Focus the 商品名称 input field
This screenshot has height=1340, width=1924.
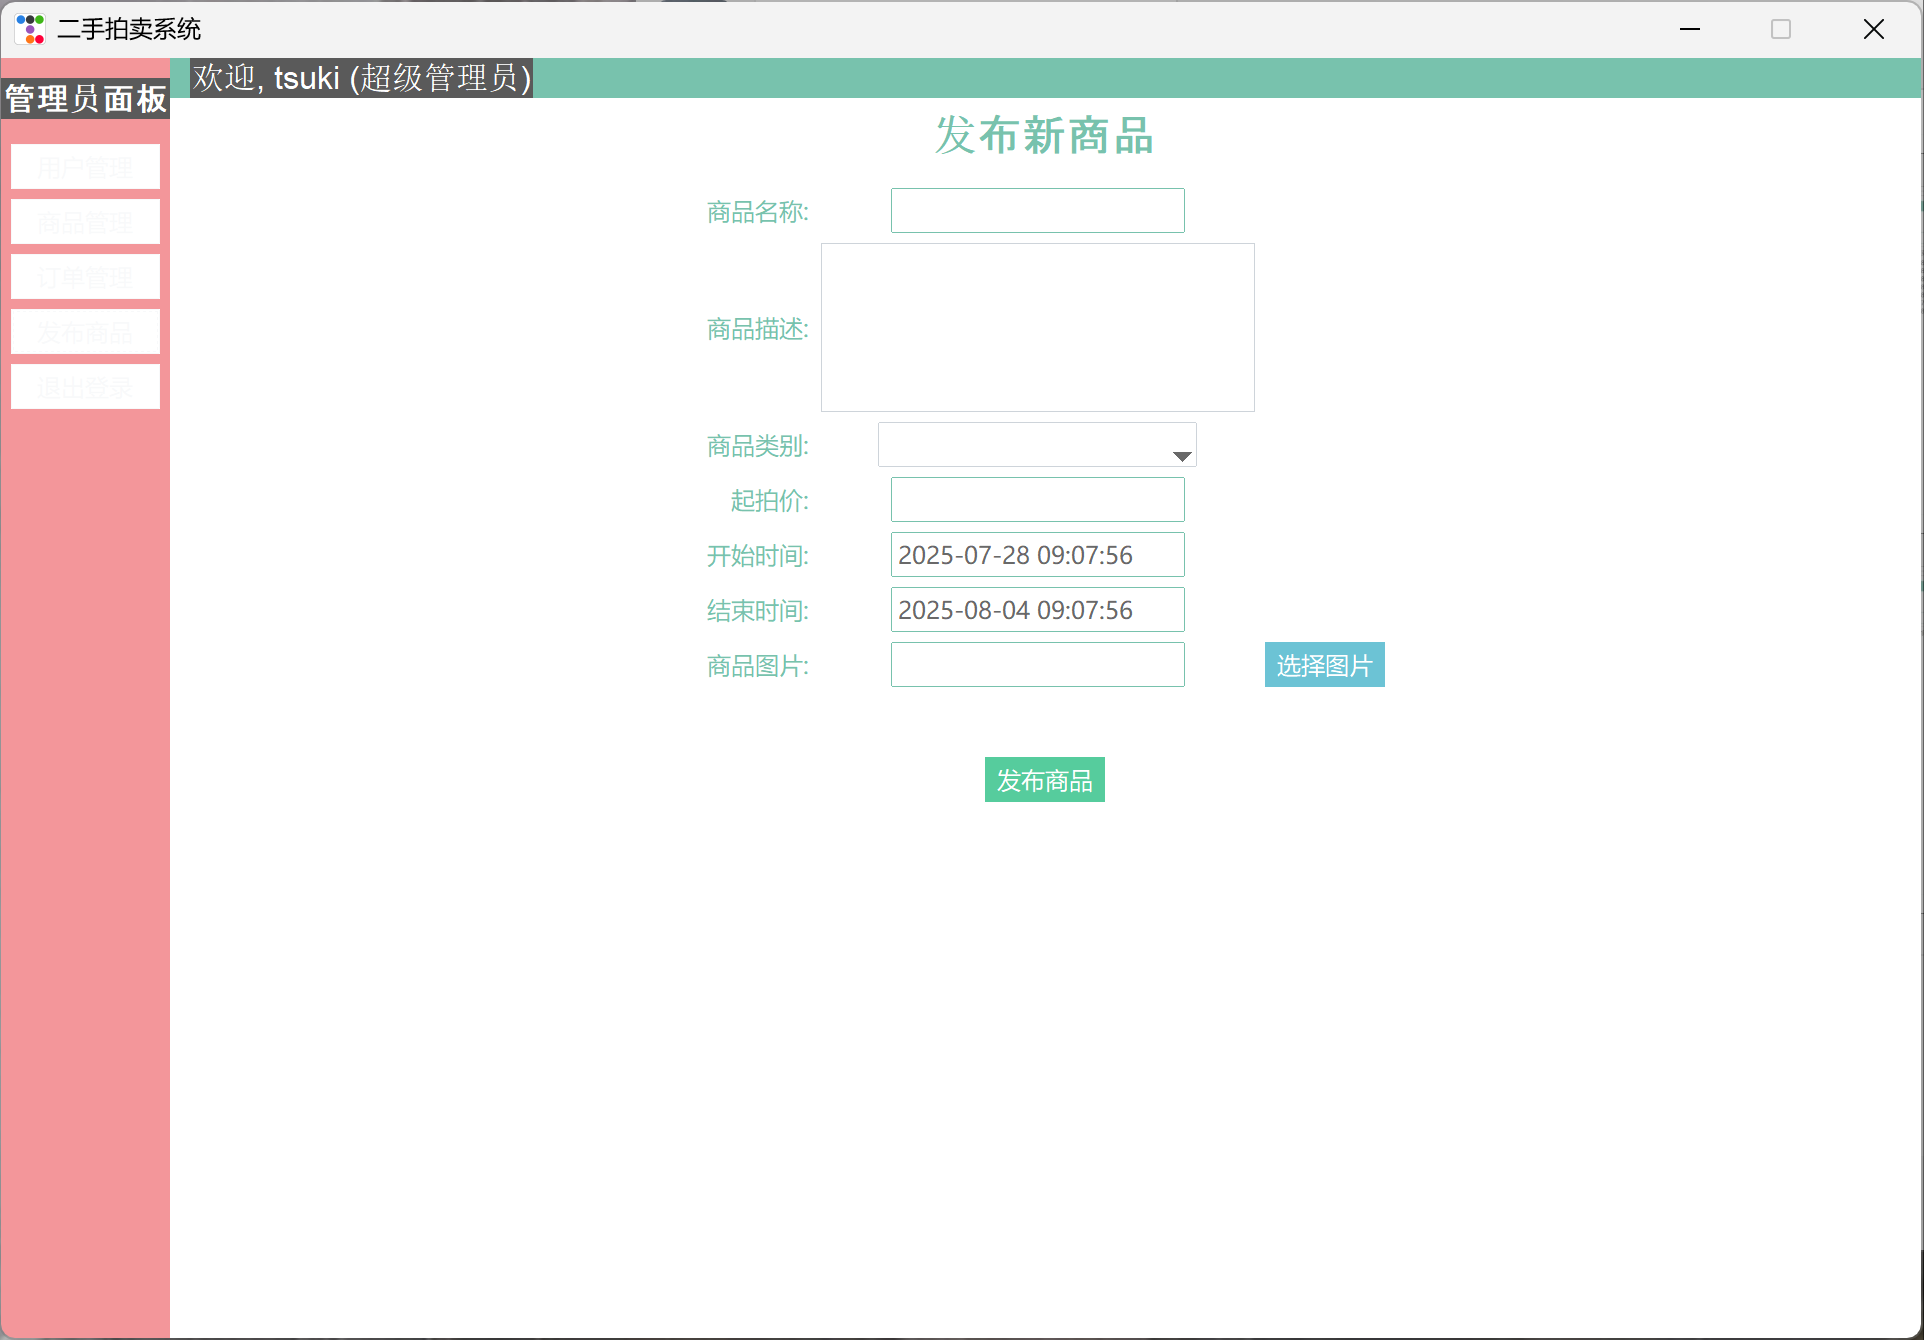(1037, 211)
